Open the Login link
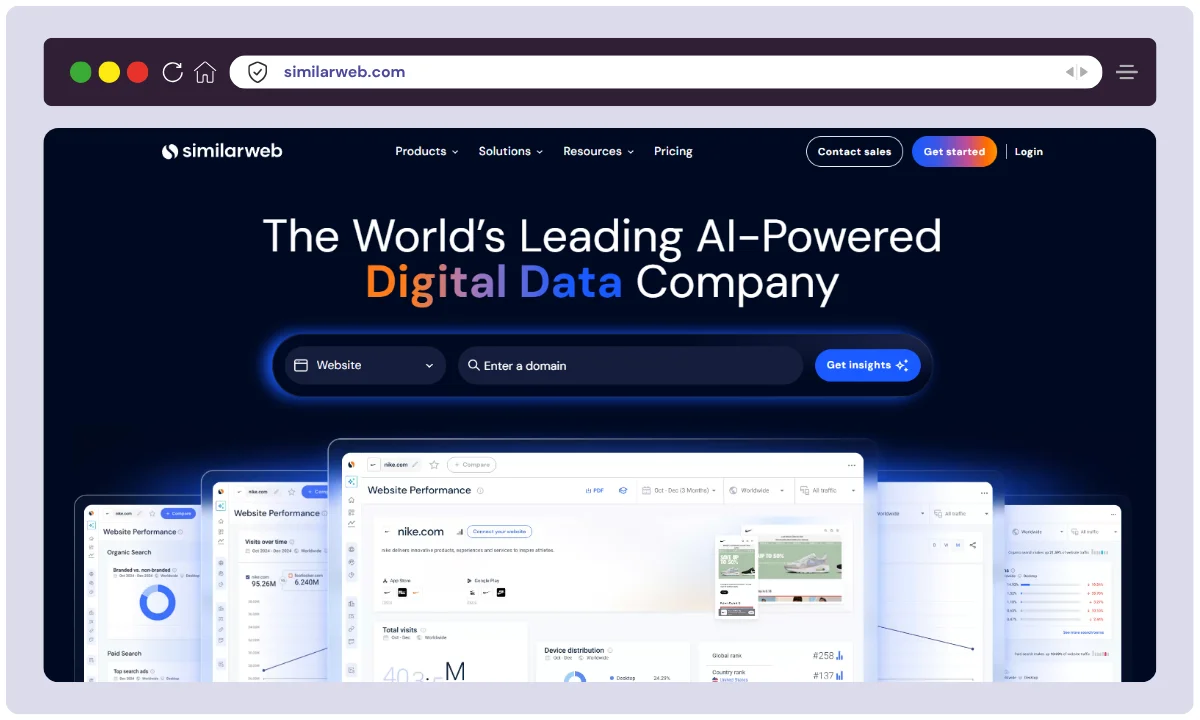 (1029, 152)
